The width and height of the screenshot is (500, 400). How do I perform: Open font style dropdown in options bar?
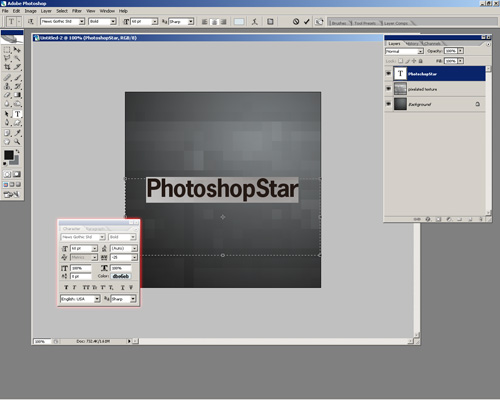tap(113, 22)
